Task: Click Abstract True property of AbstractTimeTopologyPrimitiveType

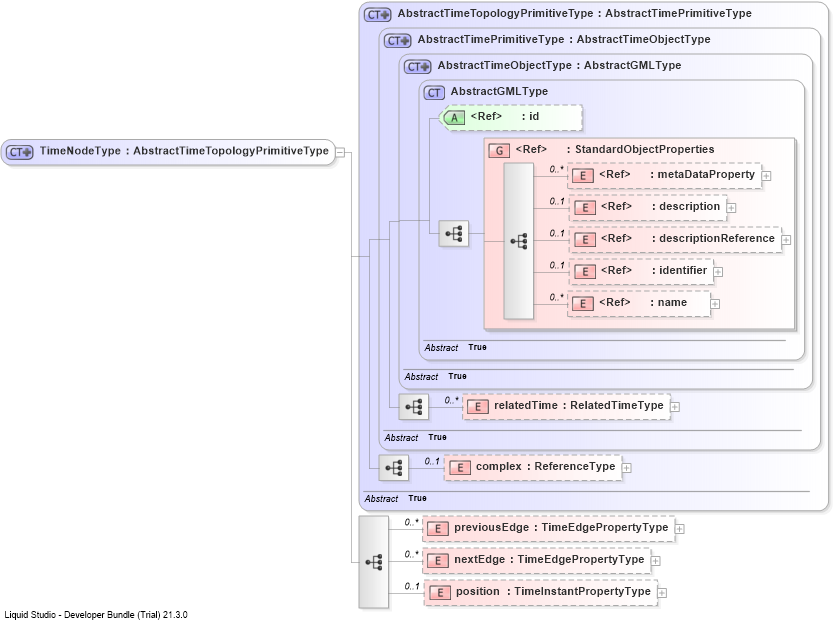Action: pos(395,499)
